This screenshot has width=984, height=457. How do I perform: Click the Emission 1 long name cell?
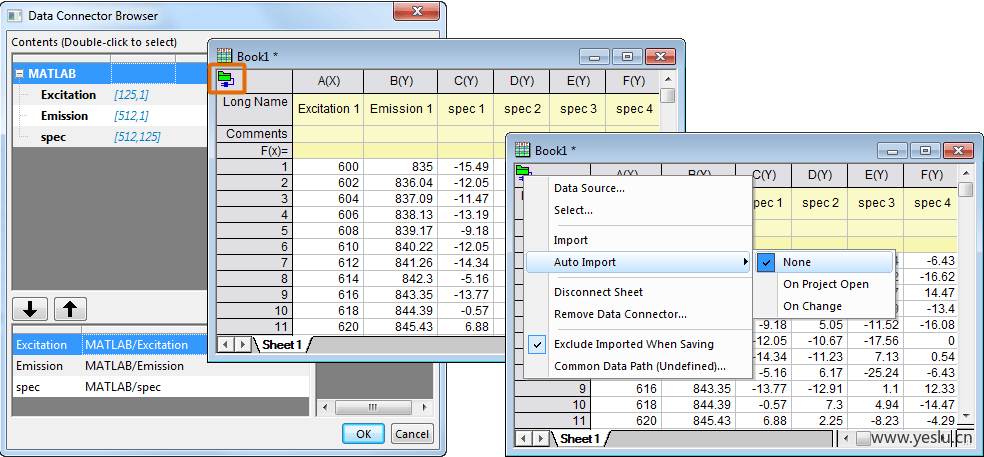(x=400, y=109)
